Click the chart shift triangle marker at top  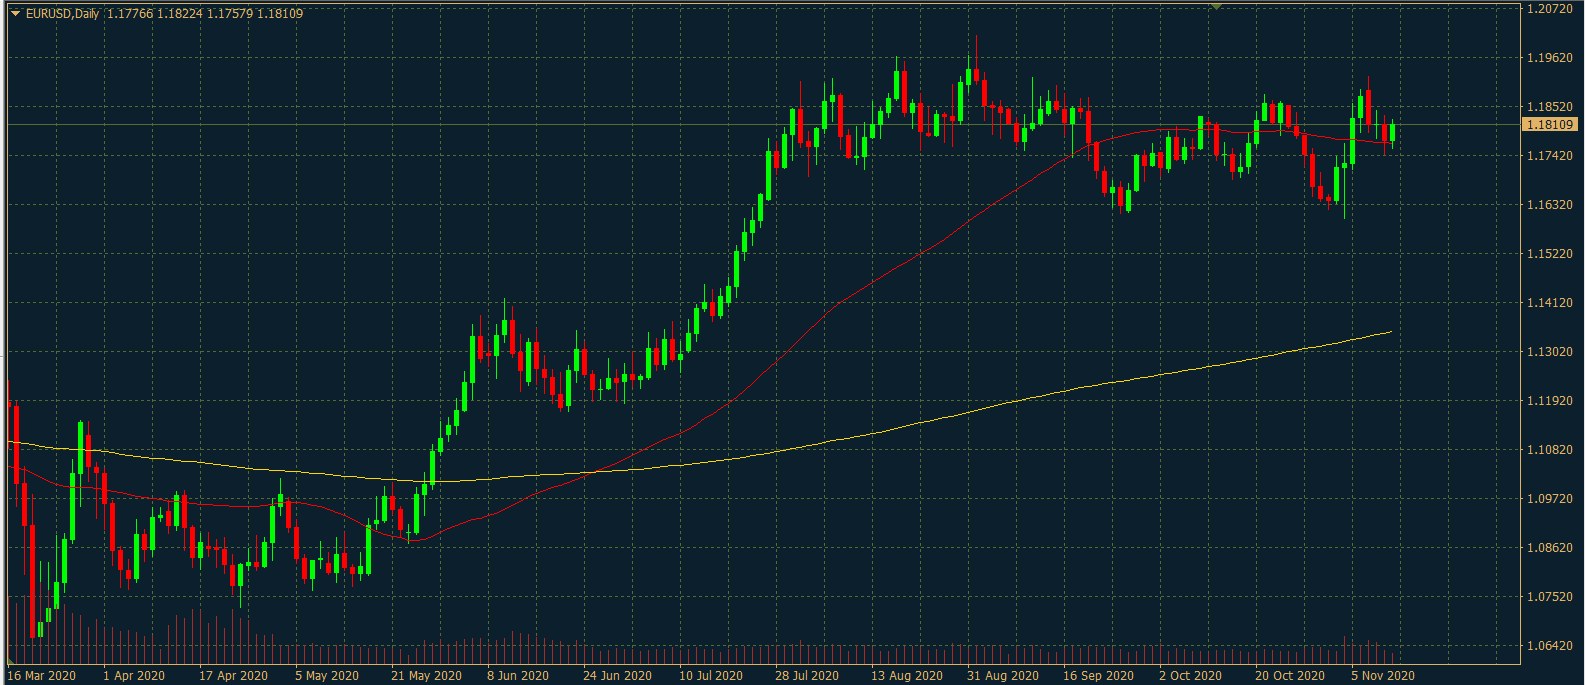(1216, 6)
